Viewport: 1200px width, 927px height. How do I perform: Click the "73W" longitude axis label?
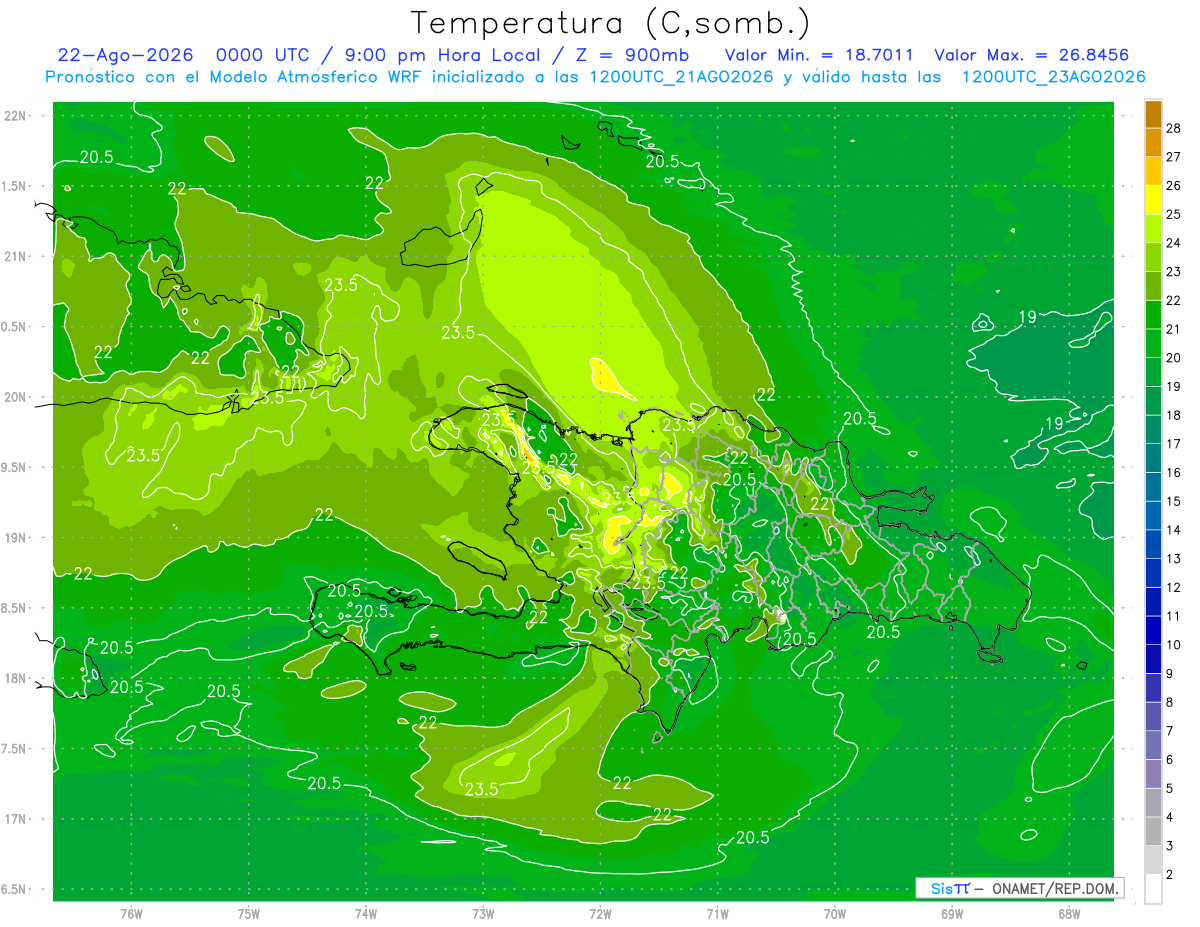pos(483,913)
